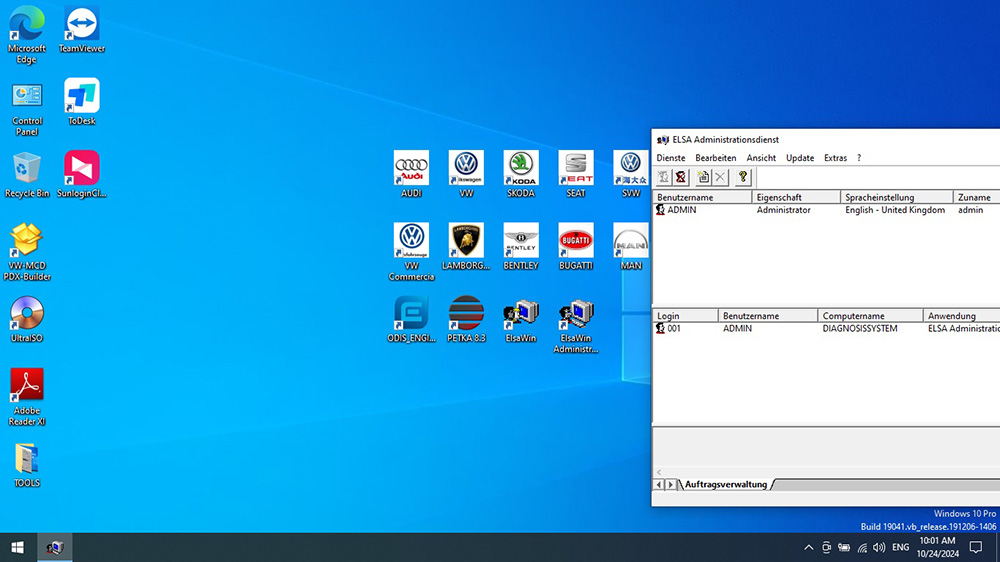Open the Action Center notifications
The height and width of the screenshot is (562, 1000).
976,547
